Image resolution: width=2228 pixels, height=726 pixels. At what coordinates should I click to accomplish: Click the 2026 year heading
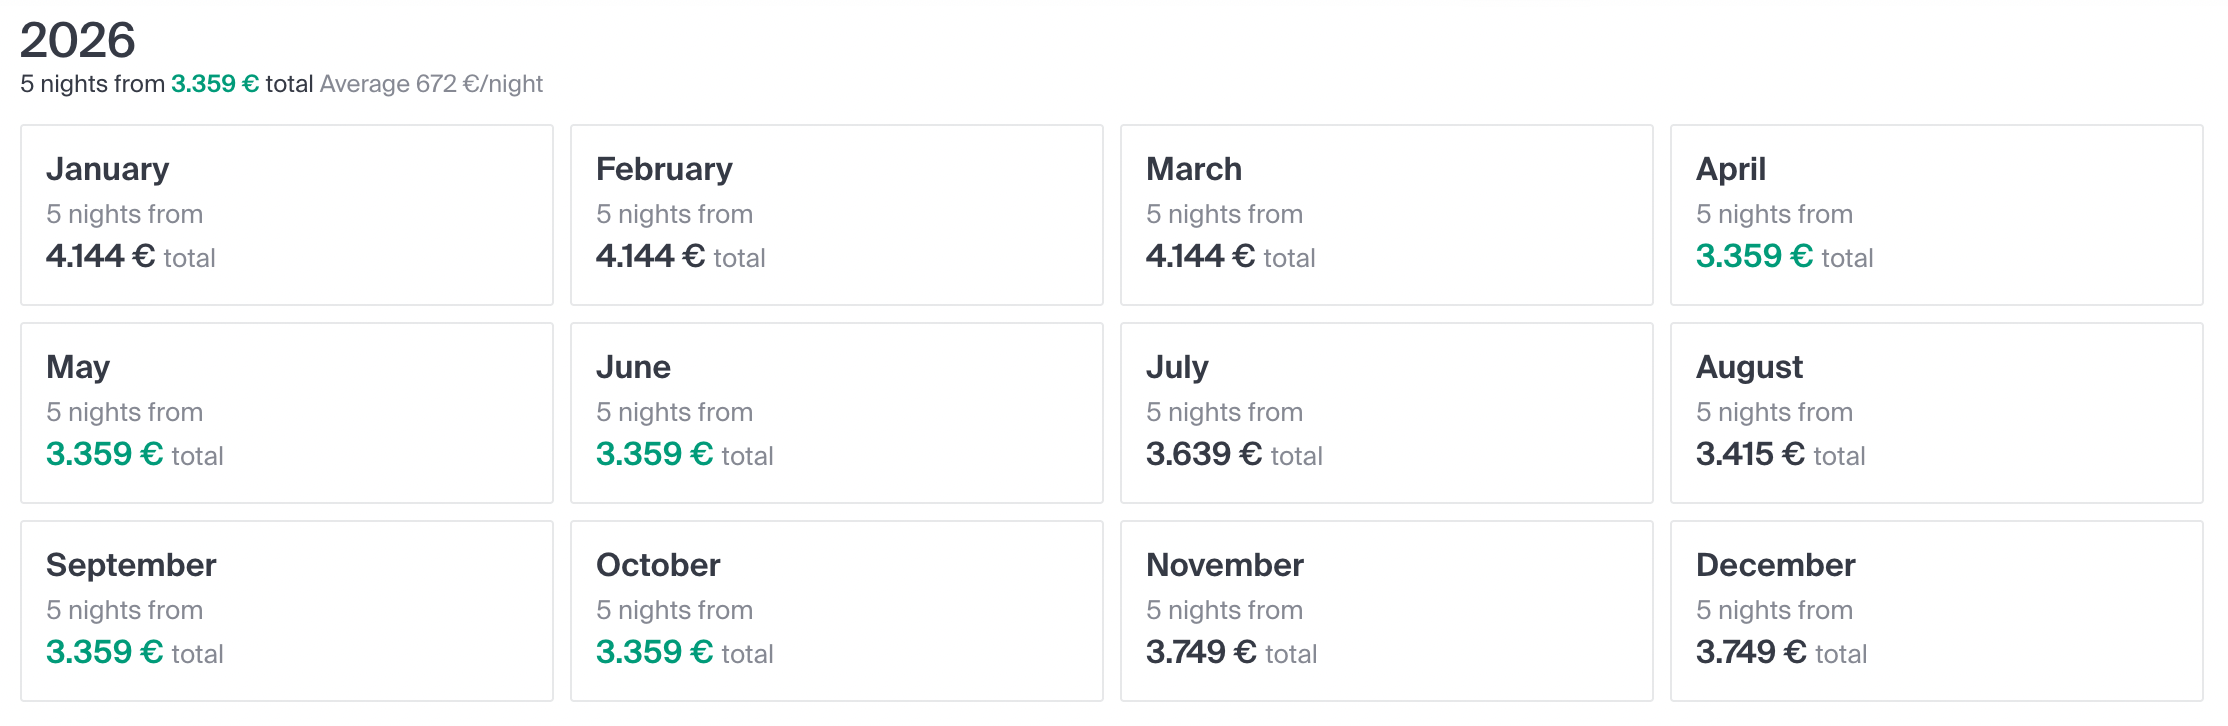tap(78, 40)
